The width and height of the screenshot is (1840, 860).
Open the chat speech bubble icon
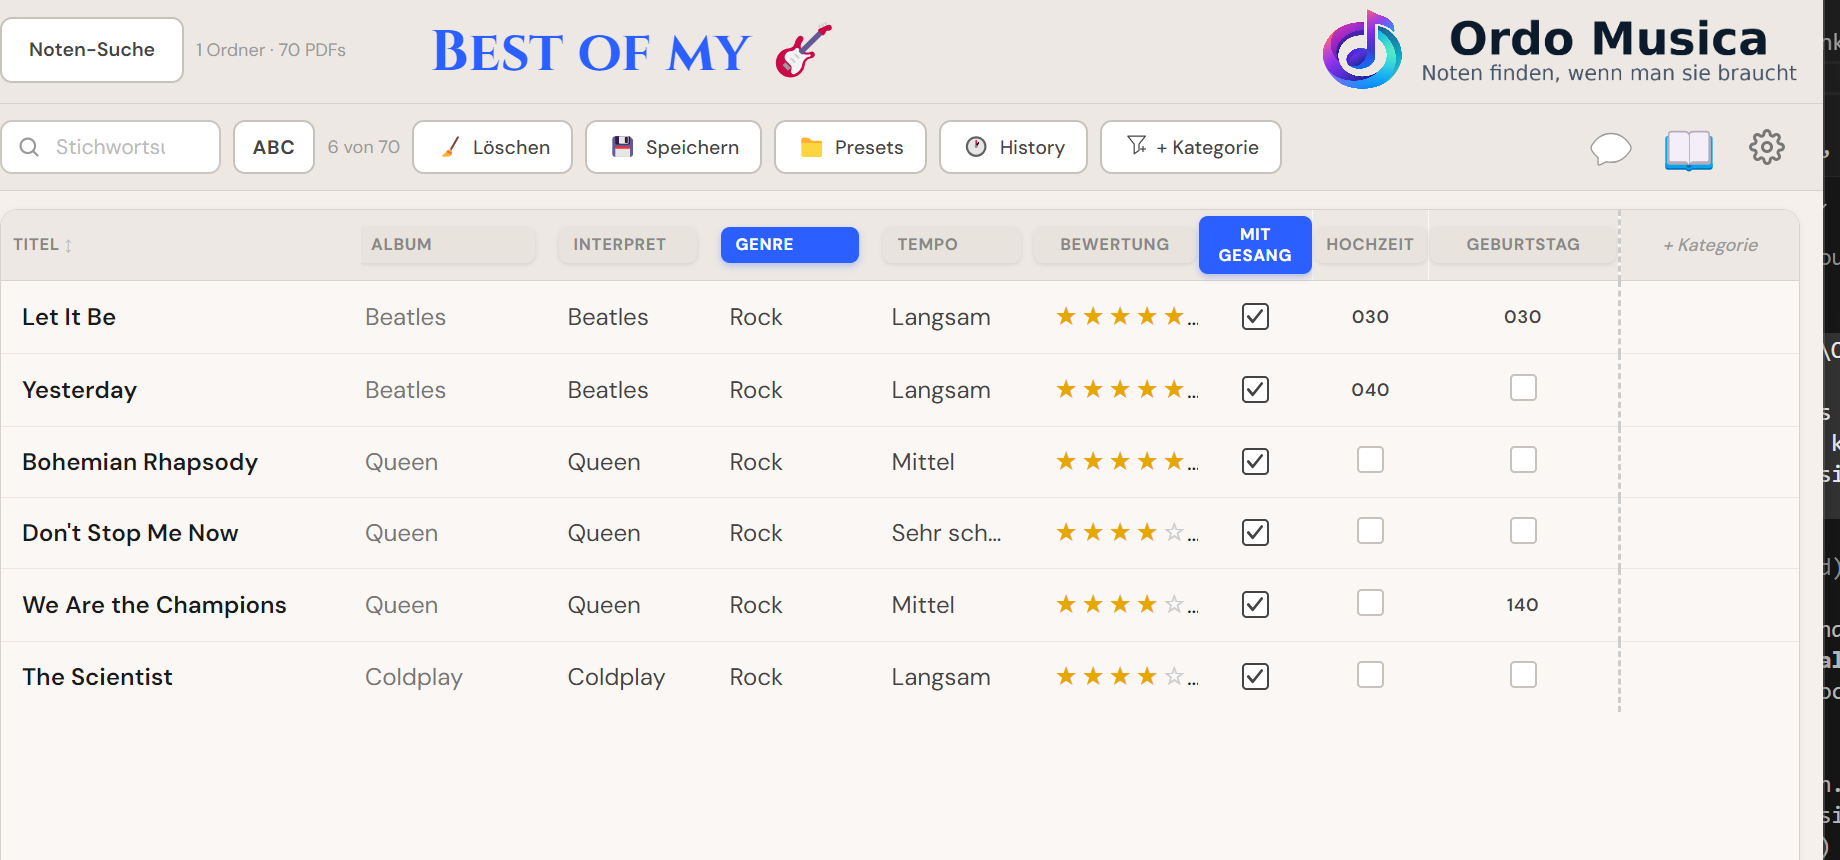1610,149
